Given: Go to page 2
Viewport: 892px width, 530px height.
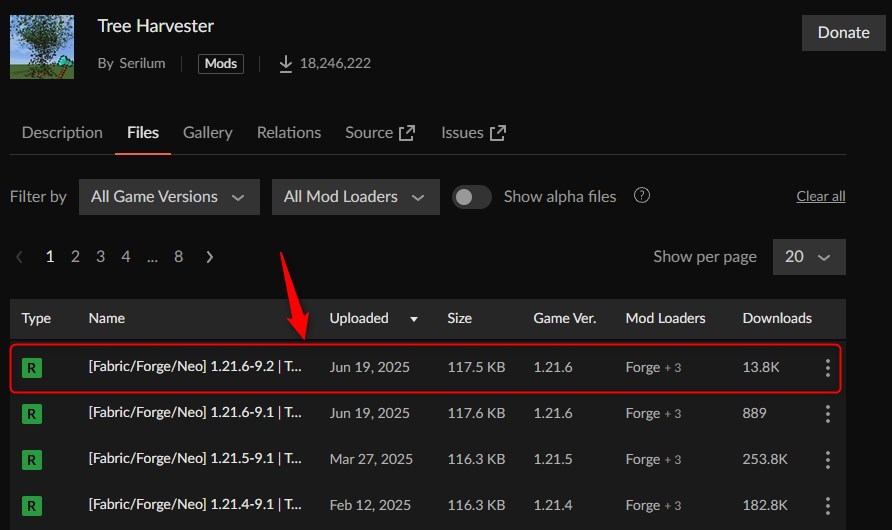Looking at the screenshot, I should click(x=75, y=256).
